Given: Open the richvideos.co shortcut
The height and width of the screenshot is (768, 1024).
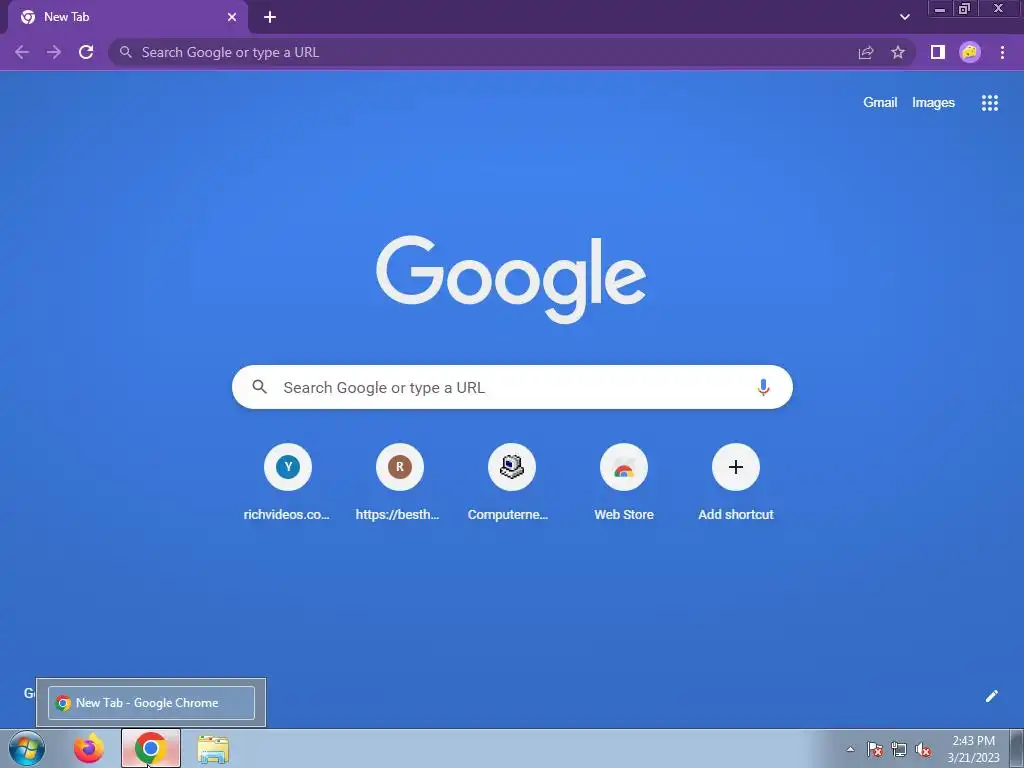Looking at the screenshot, I should click(287, 482).
